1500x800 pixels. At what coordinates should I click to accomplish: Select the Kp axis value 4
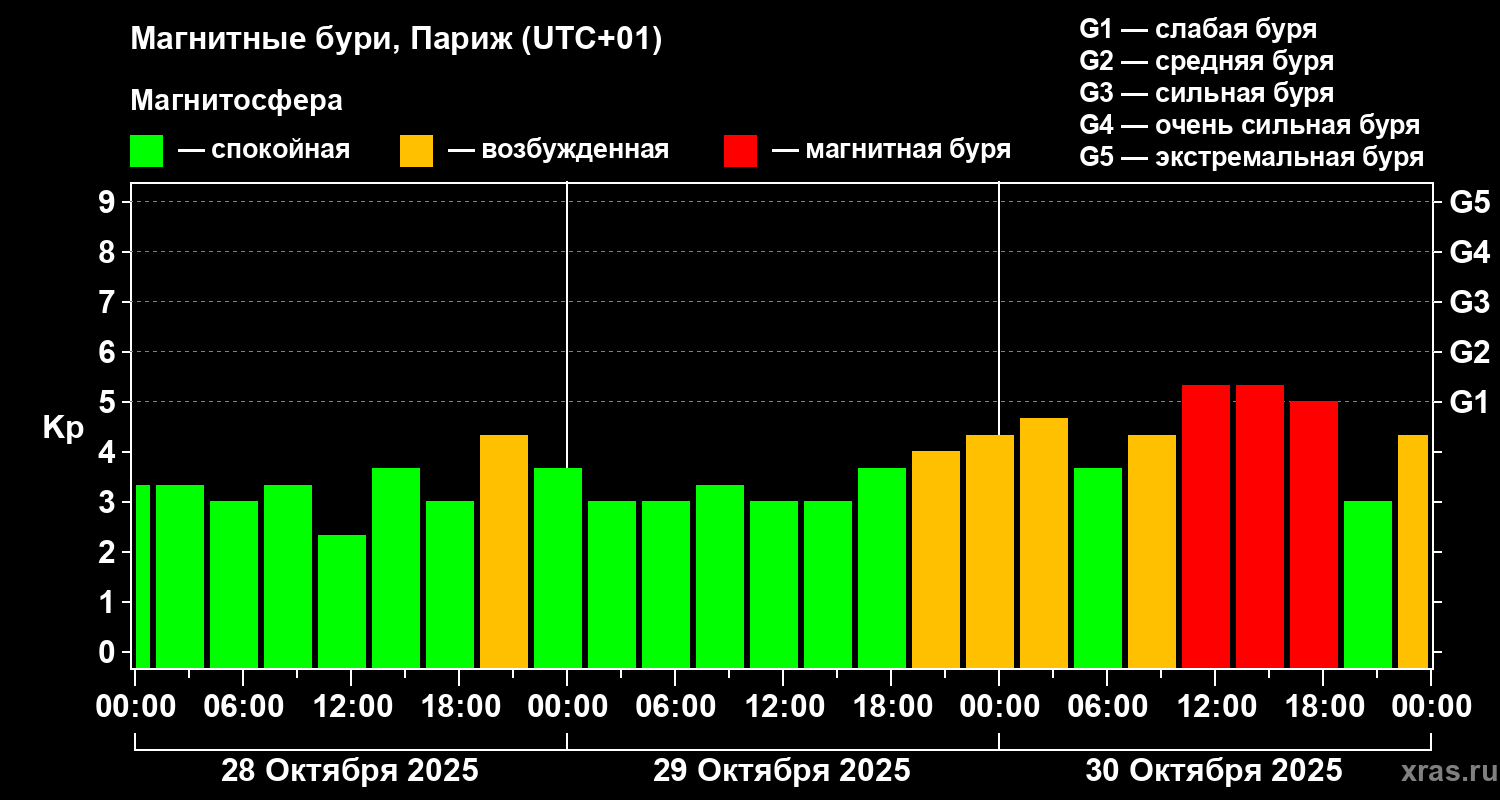(109, 452)
